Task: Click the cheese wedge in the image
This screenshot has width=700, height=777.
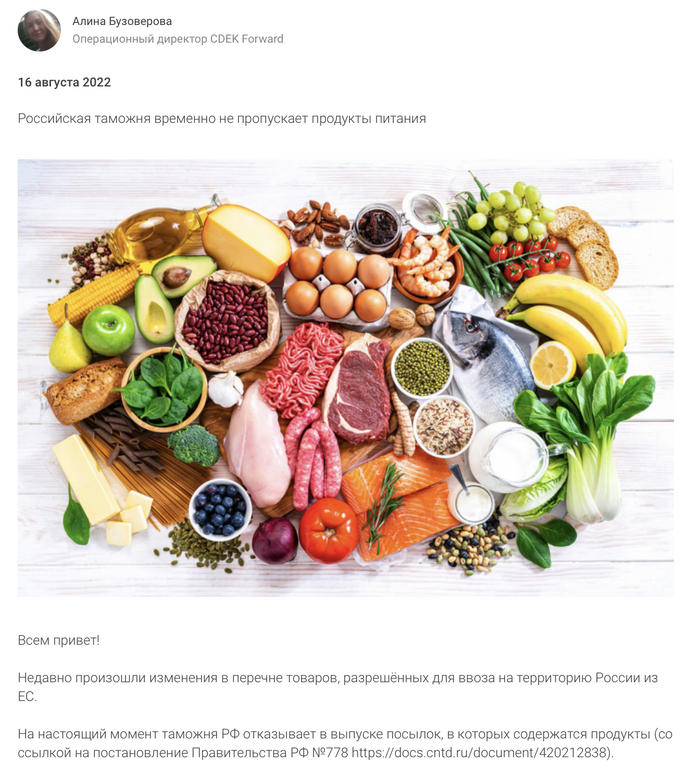Action: pos(245,243)
